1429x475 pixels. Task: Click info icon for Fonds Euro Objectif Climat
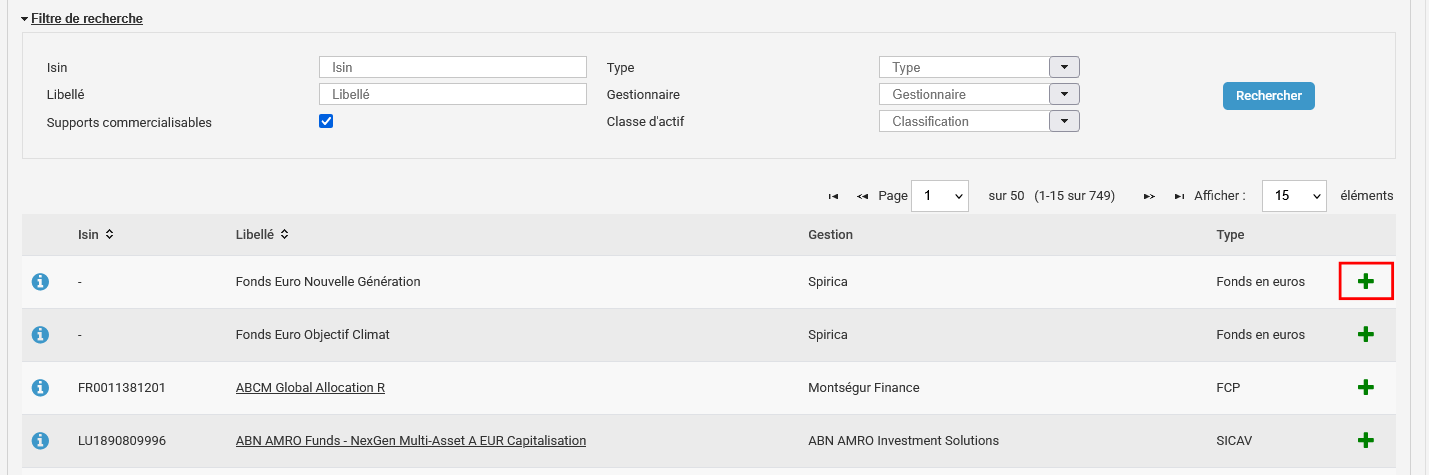pos(41,335)
